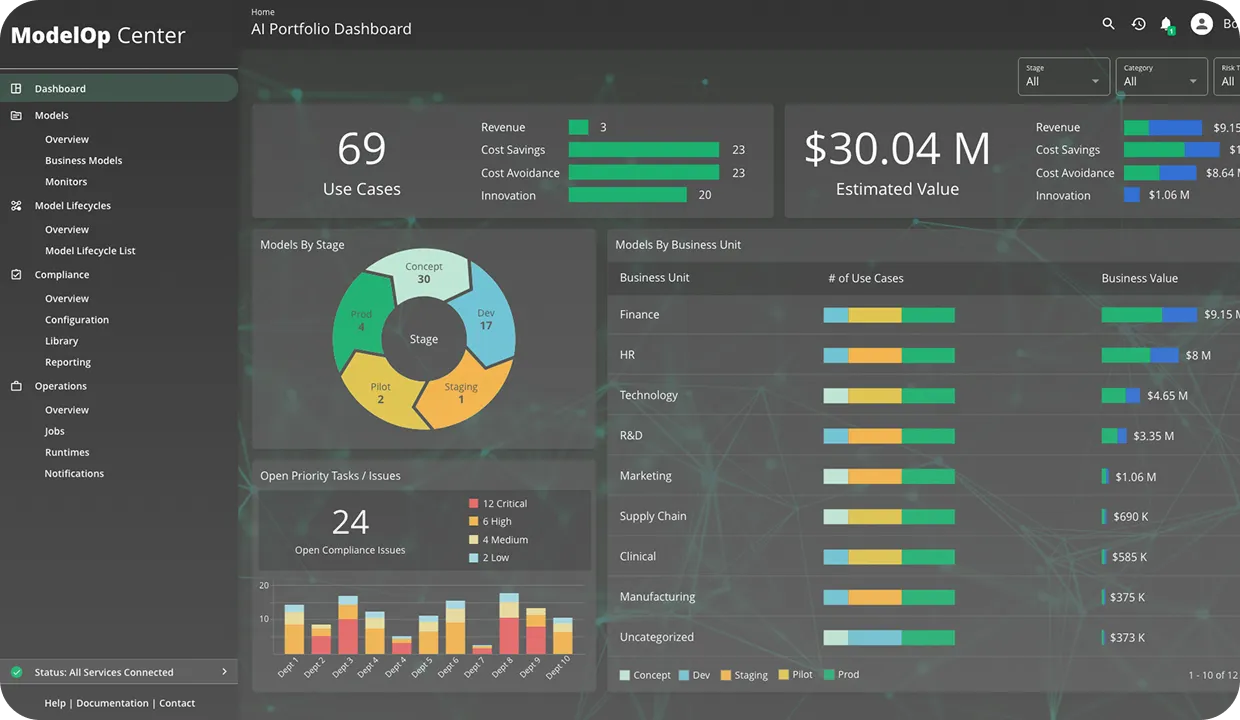Open Model Lifecycle List from the sidebar
Image resolution: width=1240 pixels, height=720 pixels.
pos(89,250)
